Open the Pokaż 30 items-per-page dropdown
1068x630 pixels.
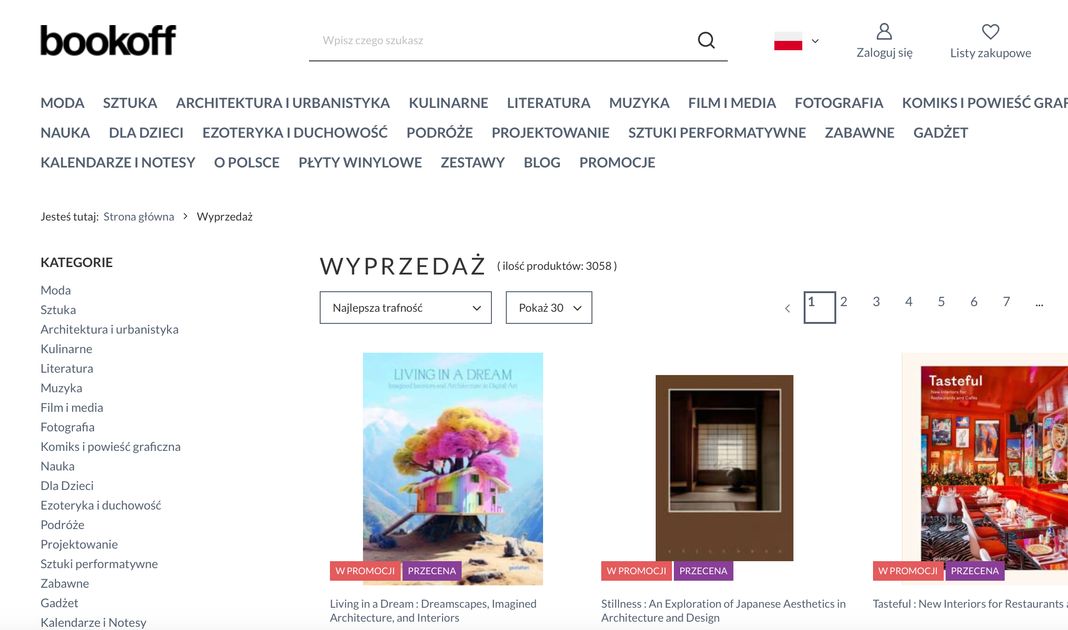tap(549, 308)
